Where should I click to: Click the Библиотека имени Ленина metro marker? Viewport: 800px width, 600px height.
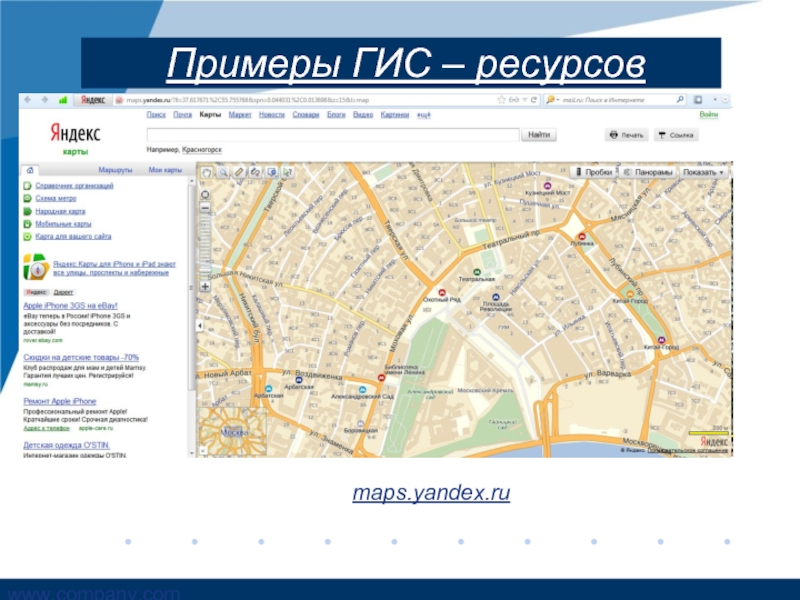coord(381,378)
